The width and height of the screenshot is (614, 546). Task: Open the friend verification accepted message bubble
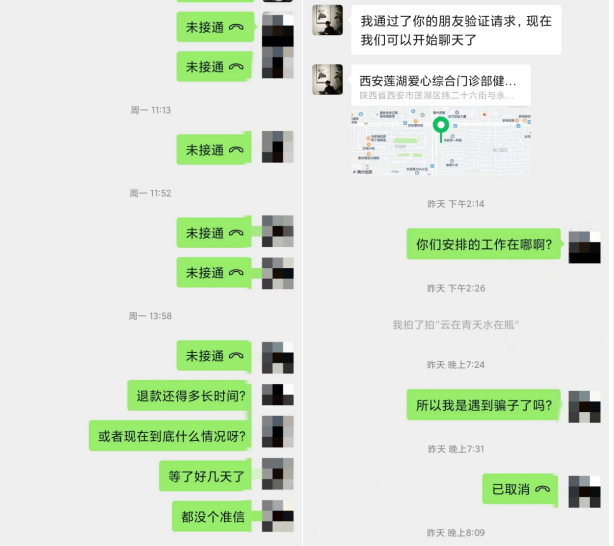456,30
